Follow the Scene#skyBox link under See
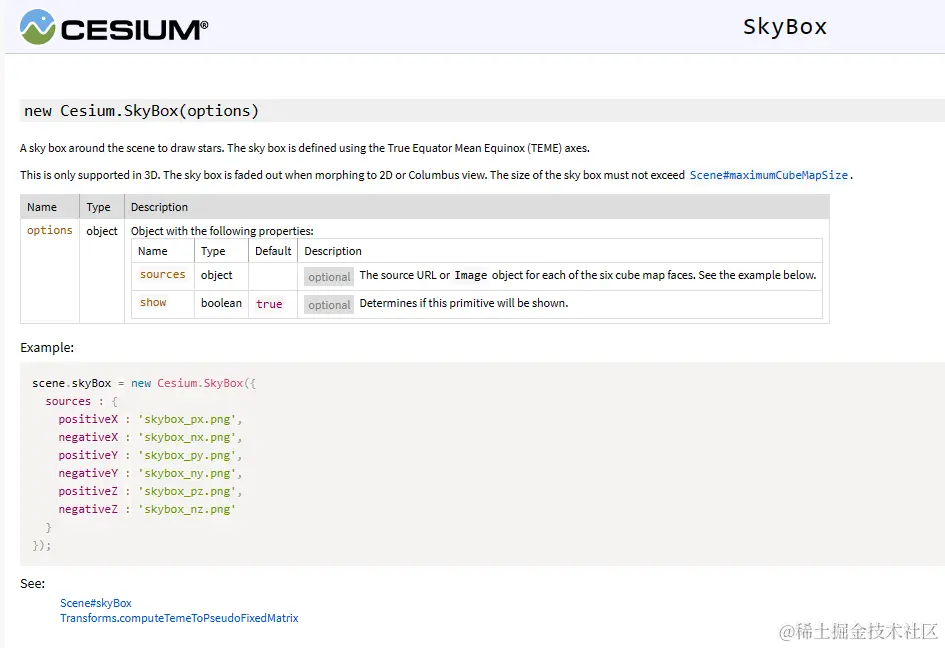The image size is (945, 648). pos(96,603)
